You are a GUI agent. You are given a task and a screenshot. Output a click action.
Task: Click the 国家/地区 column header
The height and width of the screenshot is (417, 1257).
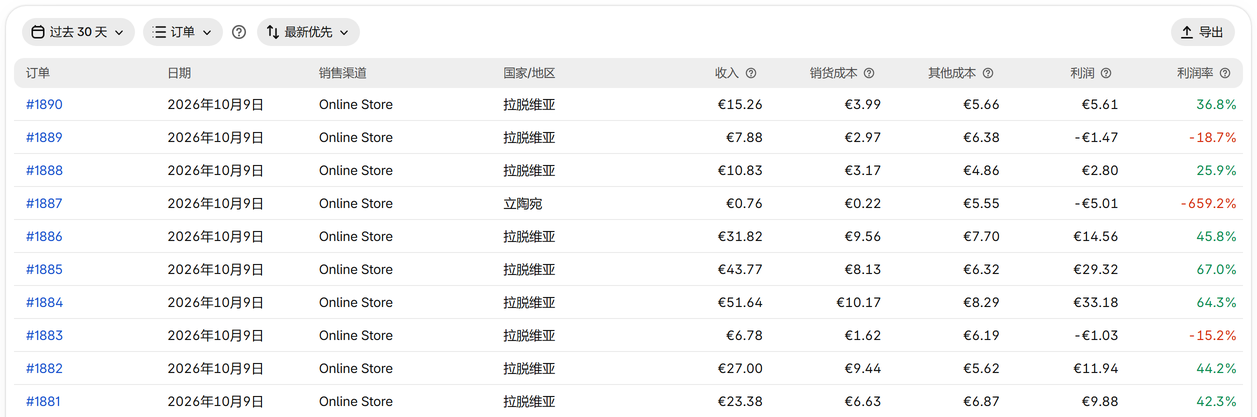click(529, 73)
